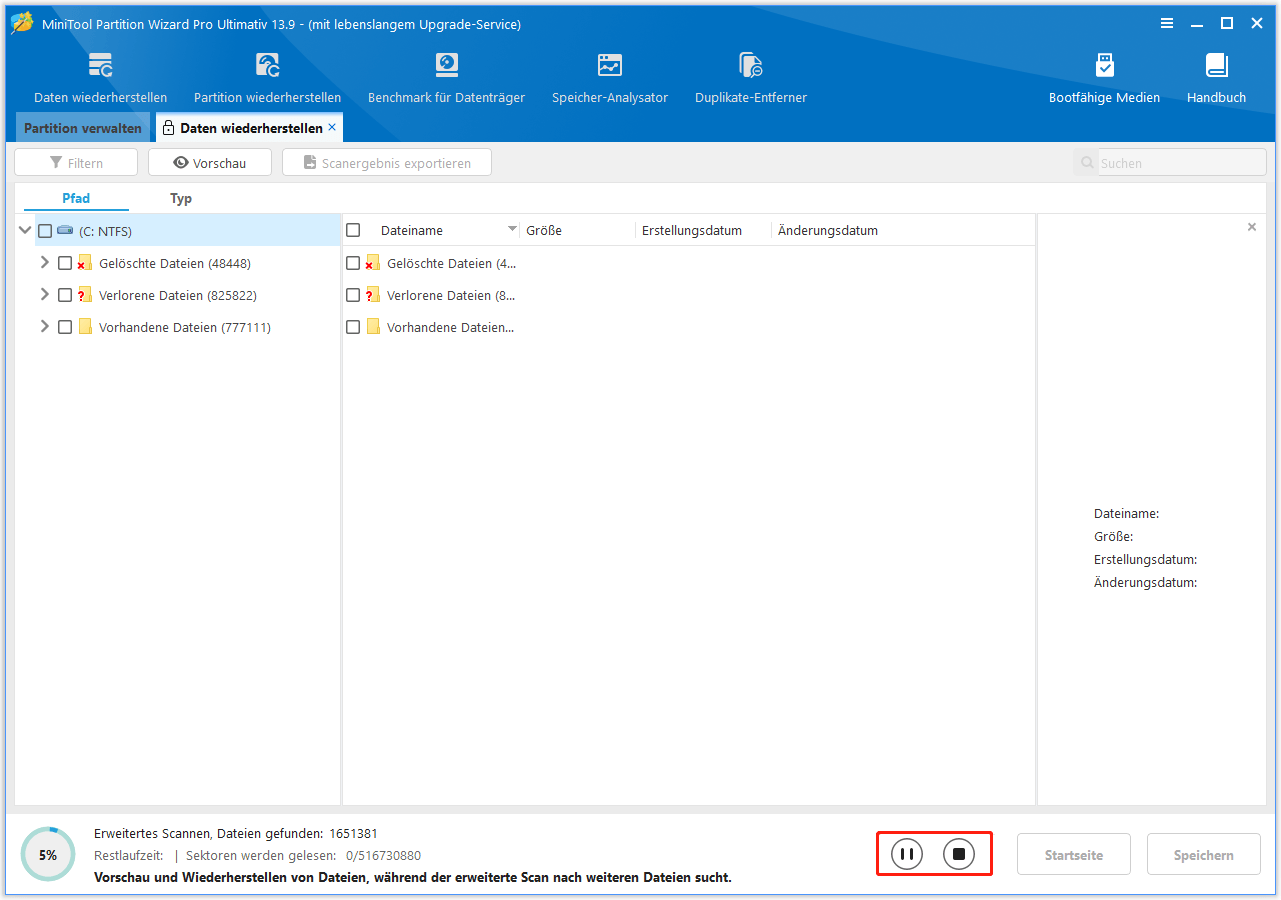Focus the Suchen search field
Image resolution: width=1281 pixels, height=900 pixels.
[1182, 163]
